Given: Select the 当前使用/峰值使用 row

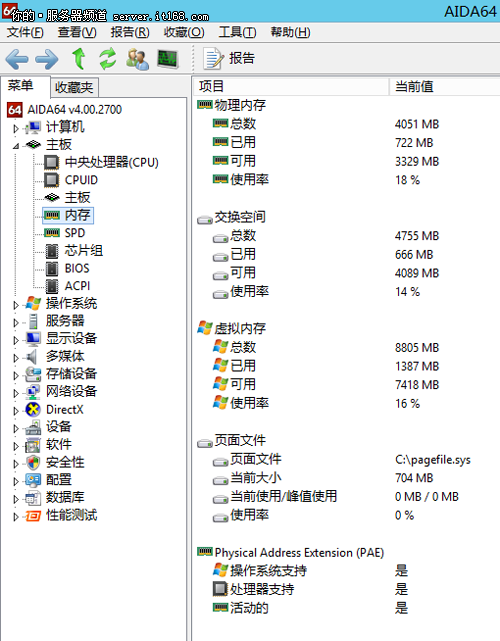Looking at the screenshot, I should (x=348, y=497).
